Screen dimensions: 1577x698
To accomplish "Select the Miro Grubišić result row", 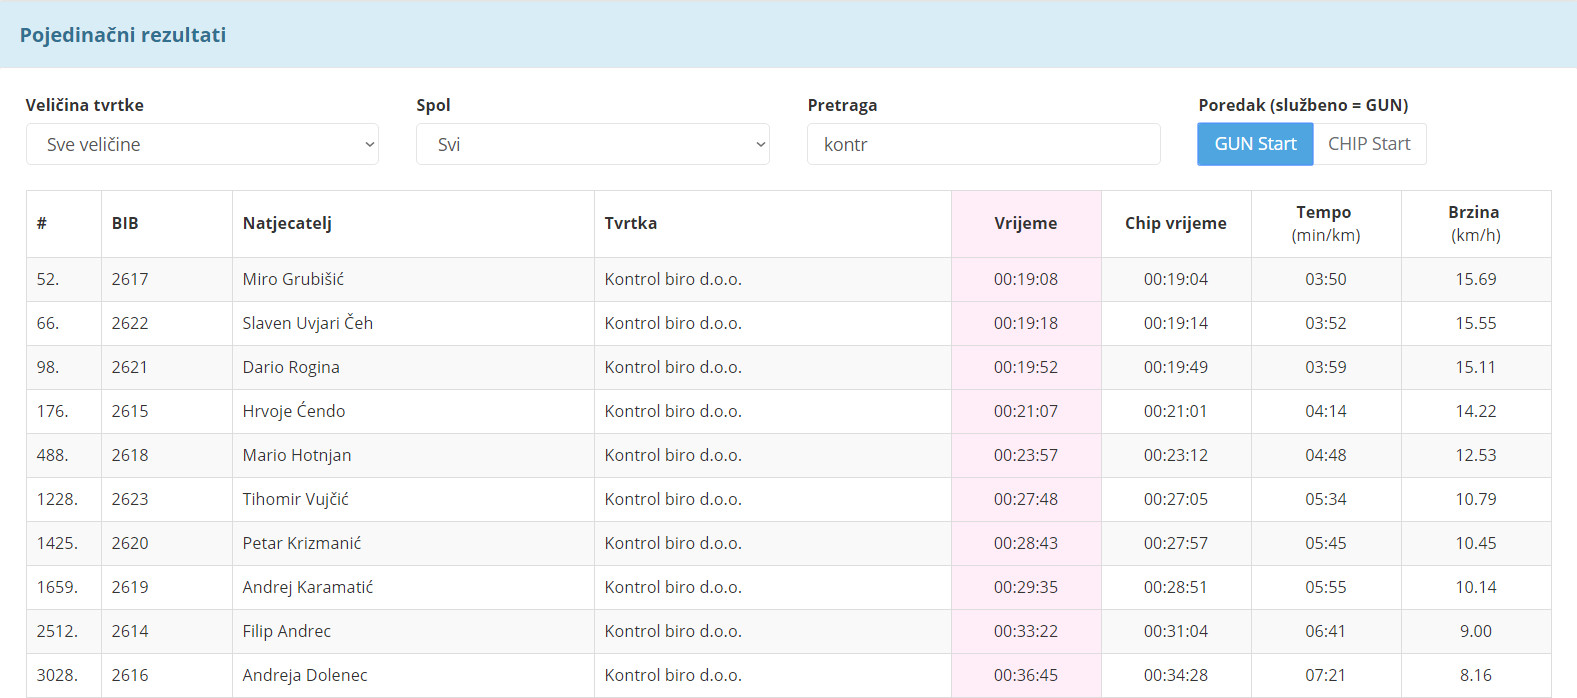I will [788, 279].
